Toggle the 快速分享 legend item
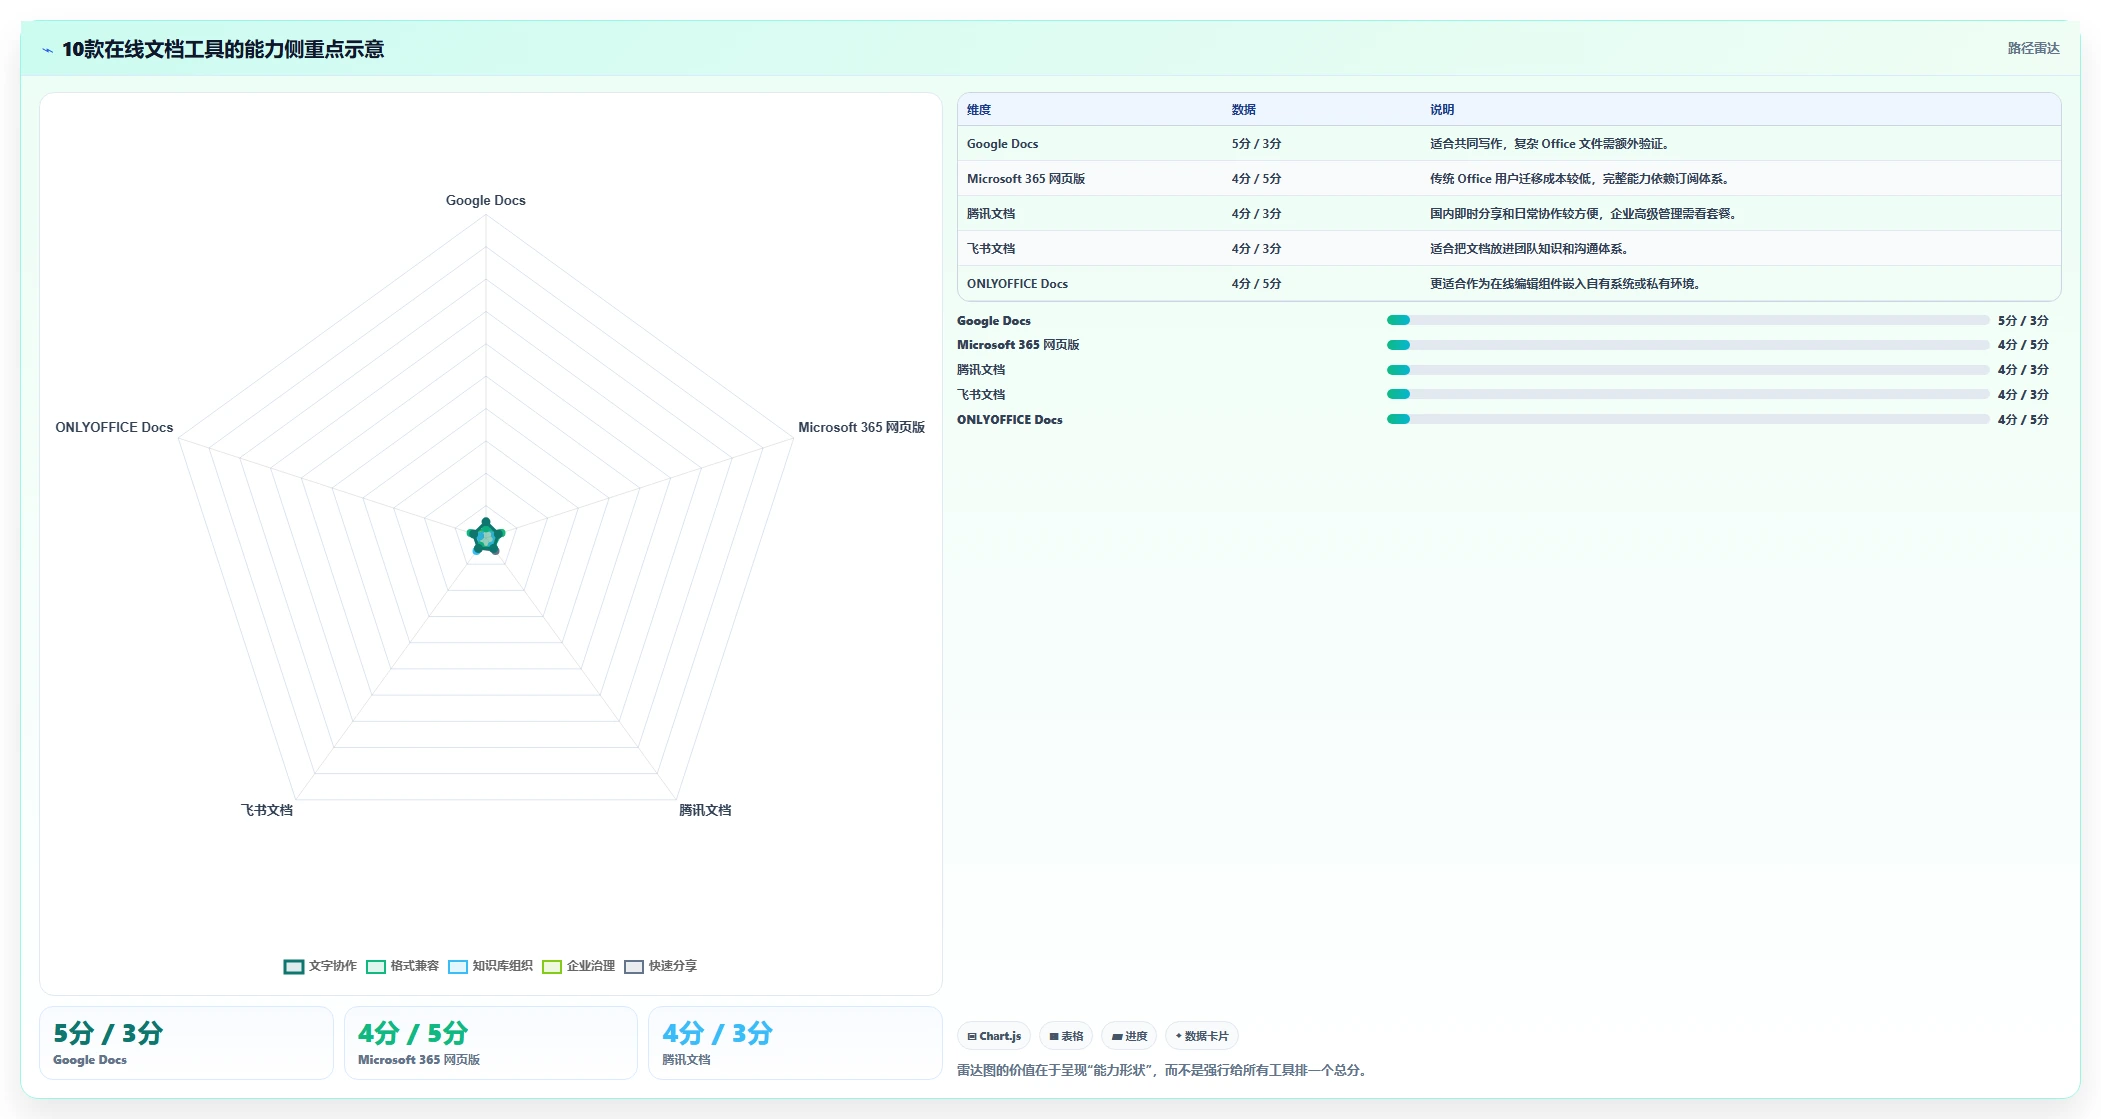This screenshot has width=2101, height=1119. click(660, 966)
